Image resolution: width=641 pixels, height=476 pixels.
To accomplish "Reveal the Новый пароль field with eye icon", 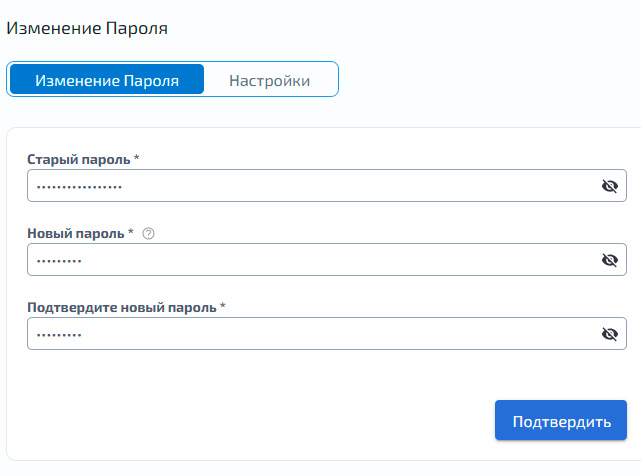I will [609, 260].
